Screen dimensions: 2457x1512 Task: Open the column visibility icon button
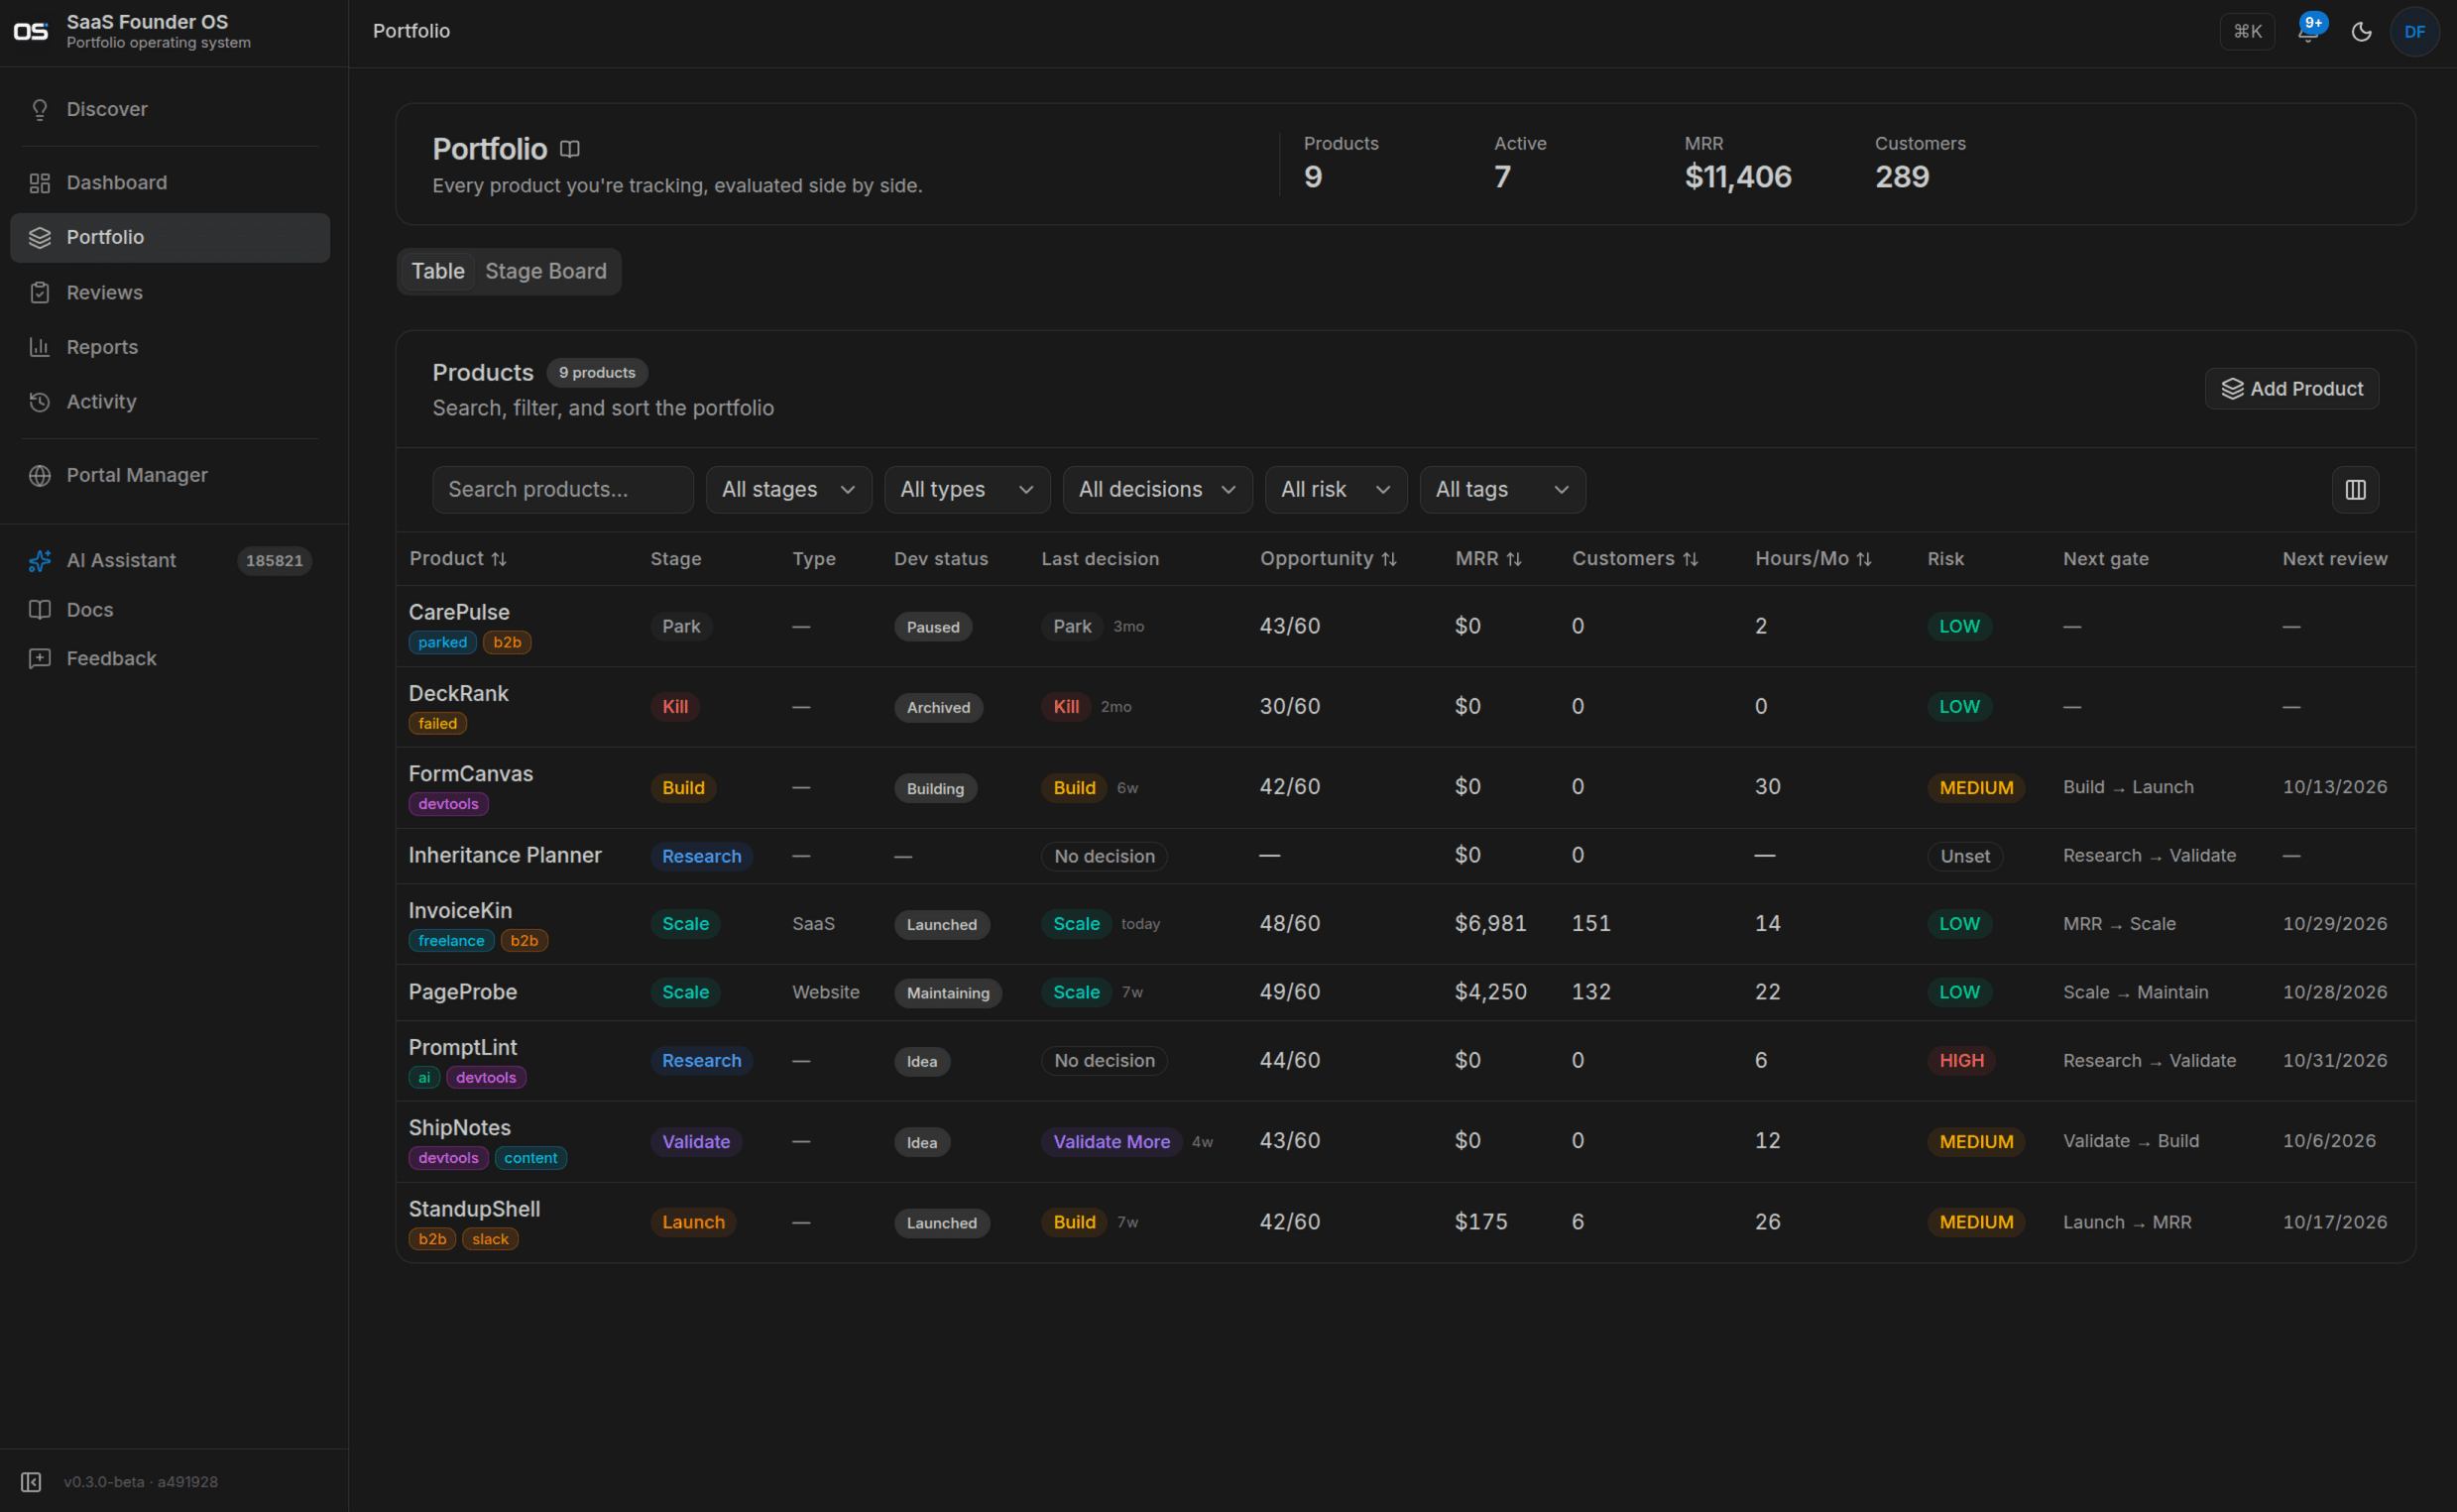pyautogui.click(x=2355, y=490)
